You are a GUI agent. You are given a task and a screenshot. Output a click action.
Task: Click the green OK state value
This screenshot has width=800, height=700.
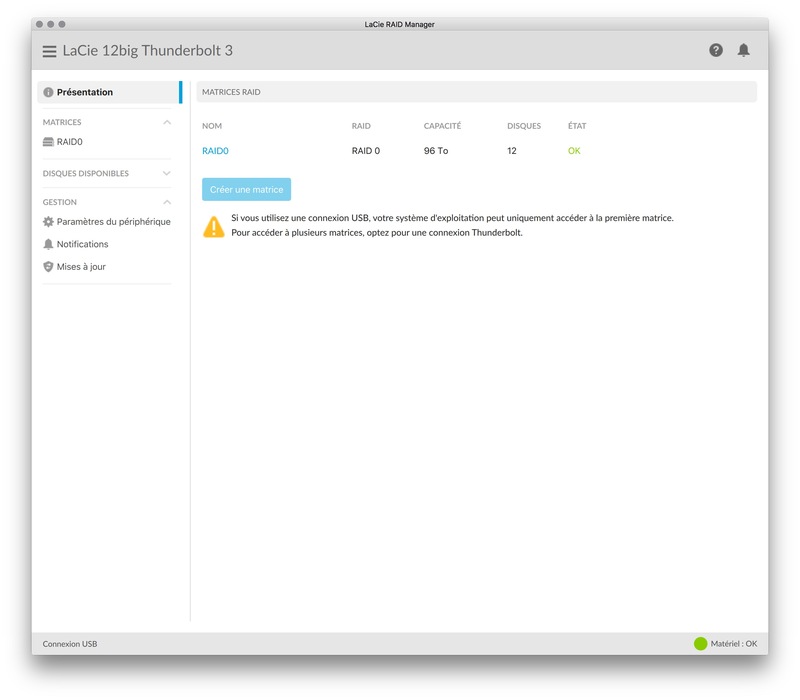[x=574, y=151]
